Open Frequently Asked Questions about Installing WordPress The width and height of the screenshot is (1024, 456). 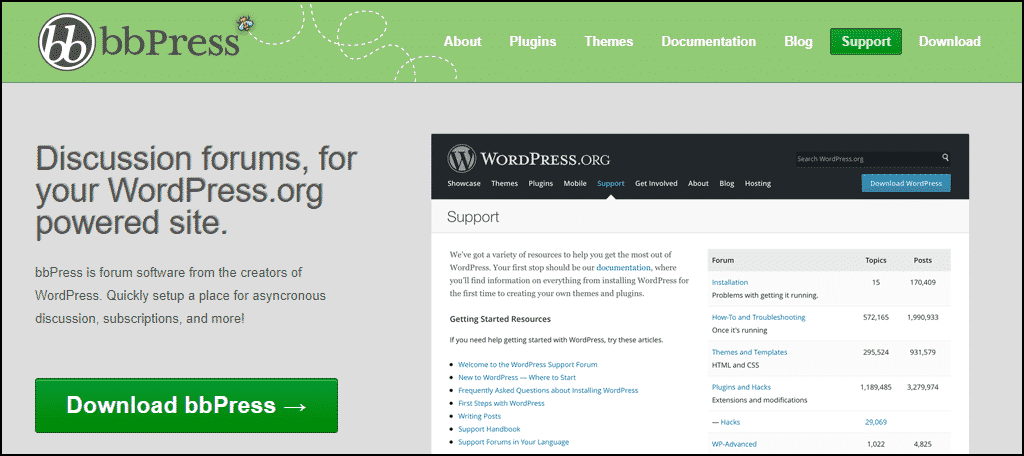tap(548, 390)
